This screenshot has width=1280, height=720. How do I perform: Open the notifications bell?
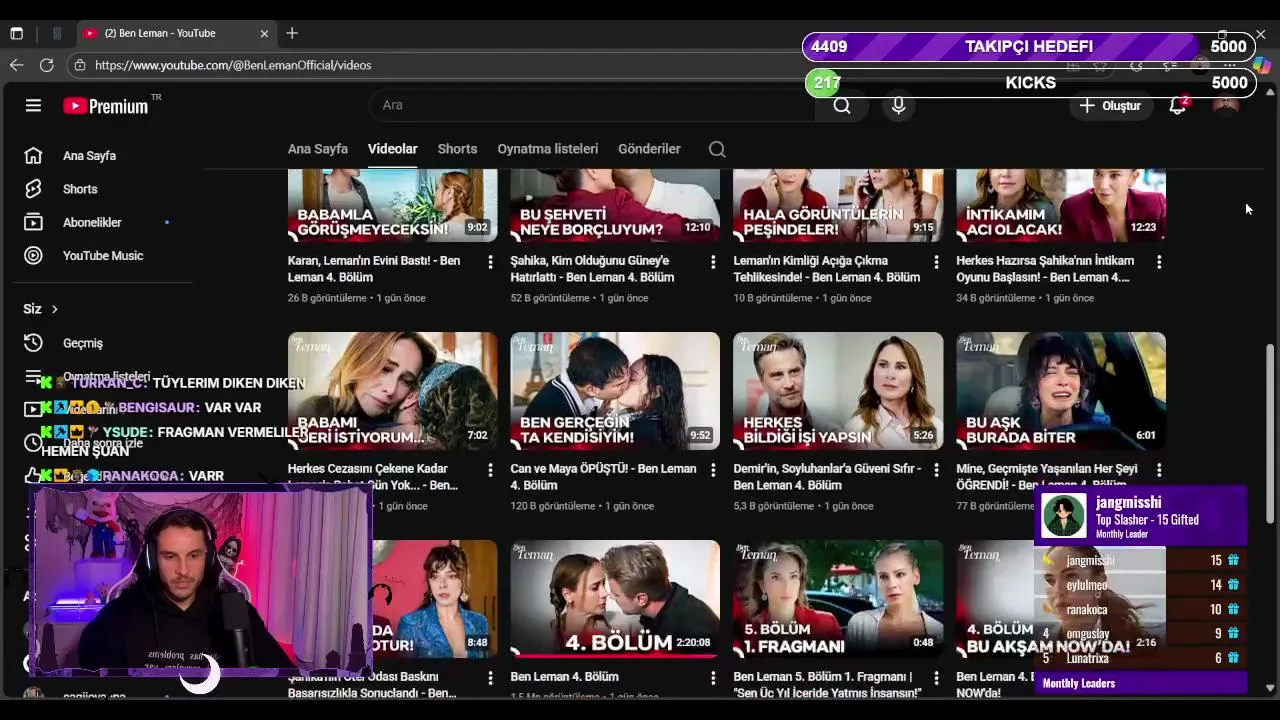coord(1178,105)
